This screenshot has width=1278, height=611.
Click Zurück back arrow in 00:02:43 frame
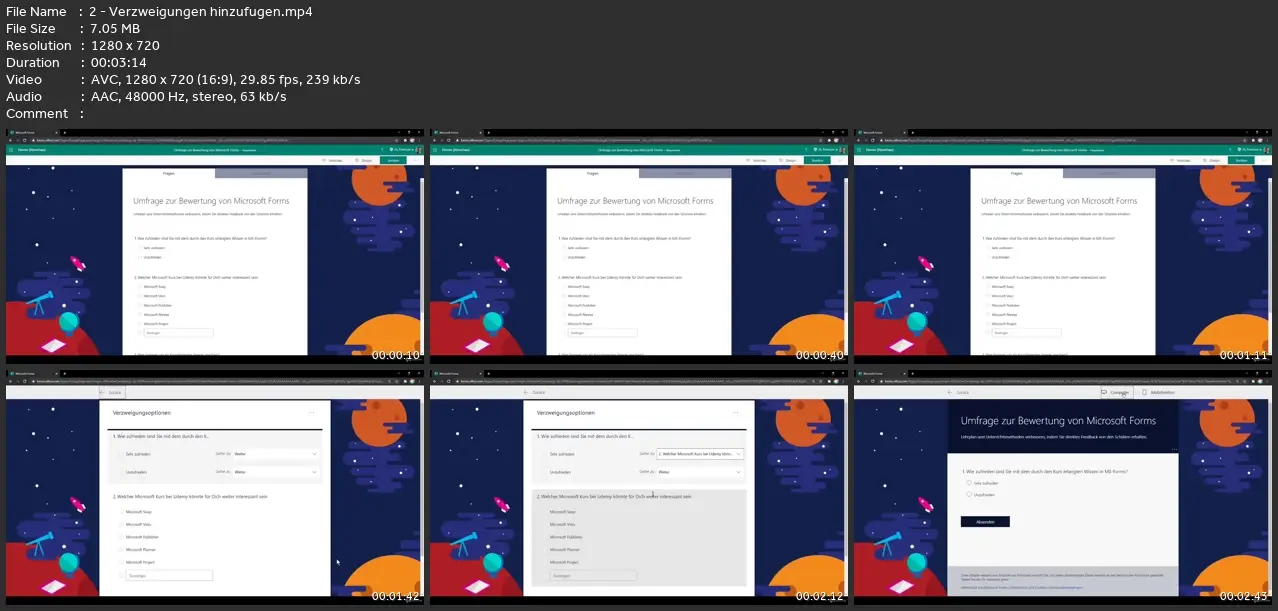pos(950,392)
